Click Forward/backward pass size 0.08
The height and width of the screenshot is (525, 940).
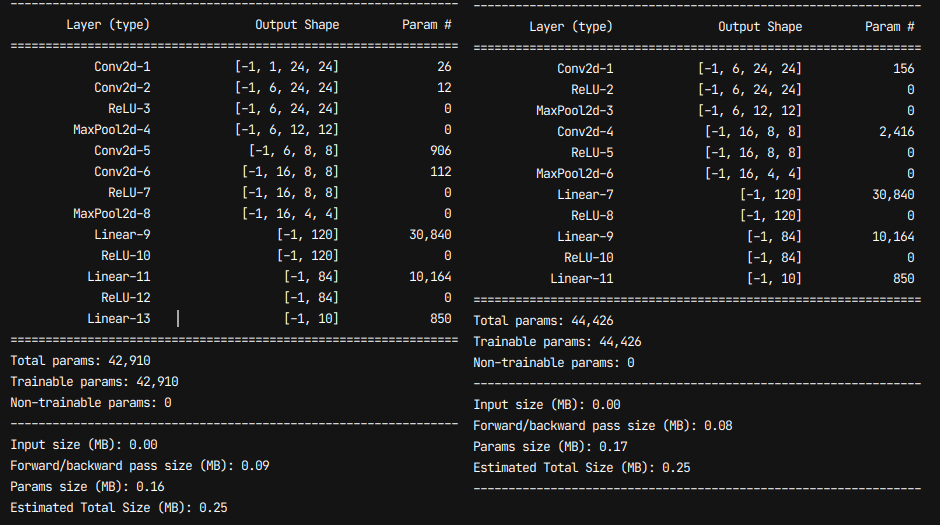pos(602,426)
